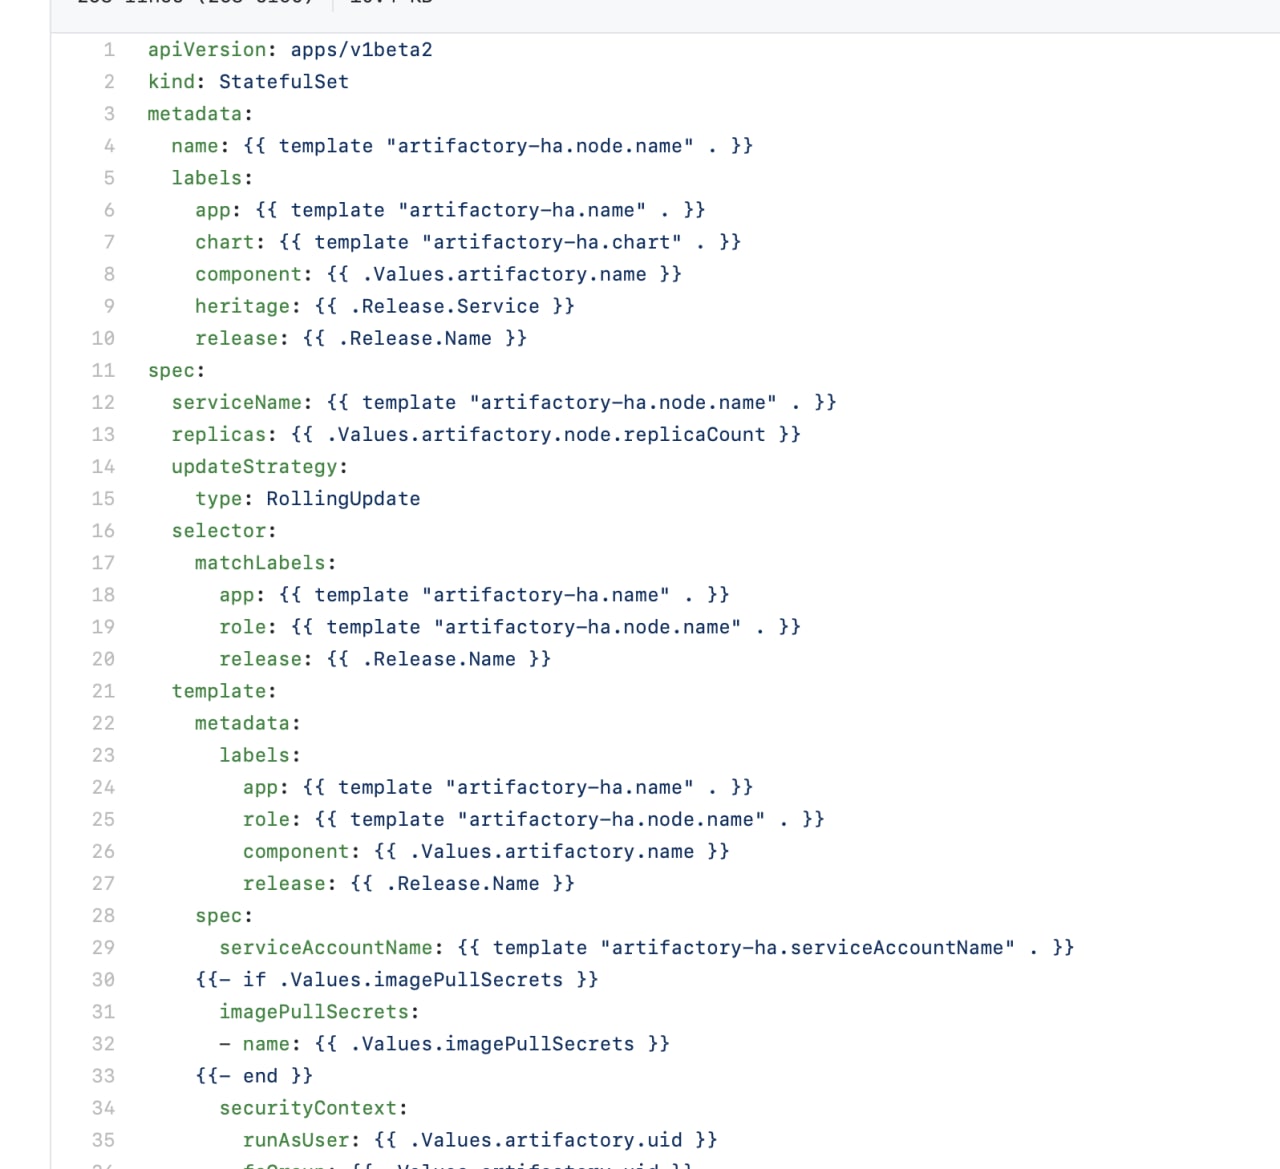Click the 'serviceAccountName:' code line

click(647, 947)
